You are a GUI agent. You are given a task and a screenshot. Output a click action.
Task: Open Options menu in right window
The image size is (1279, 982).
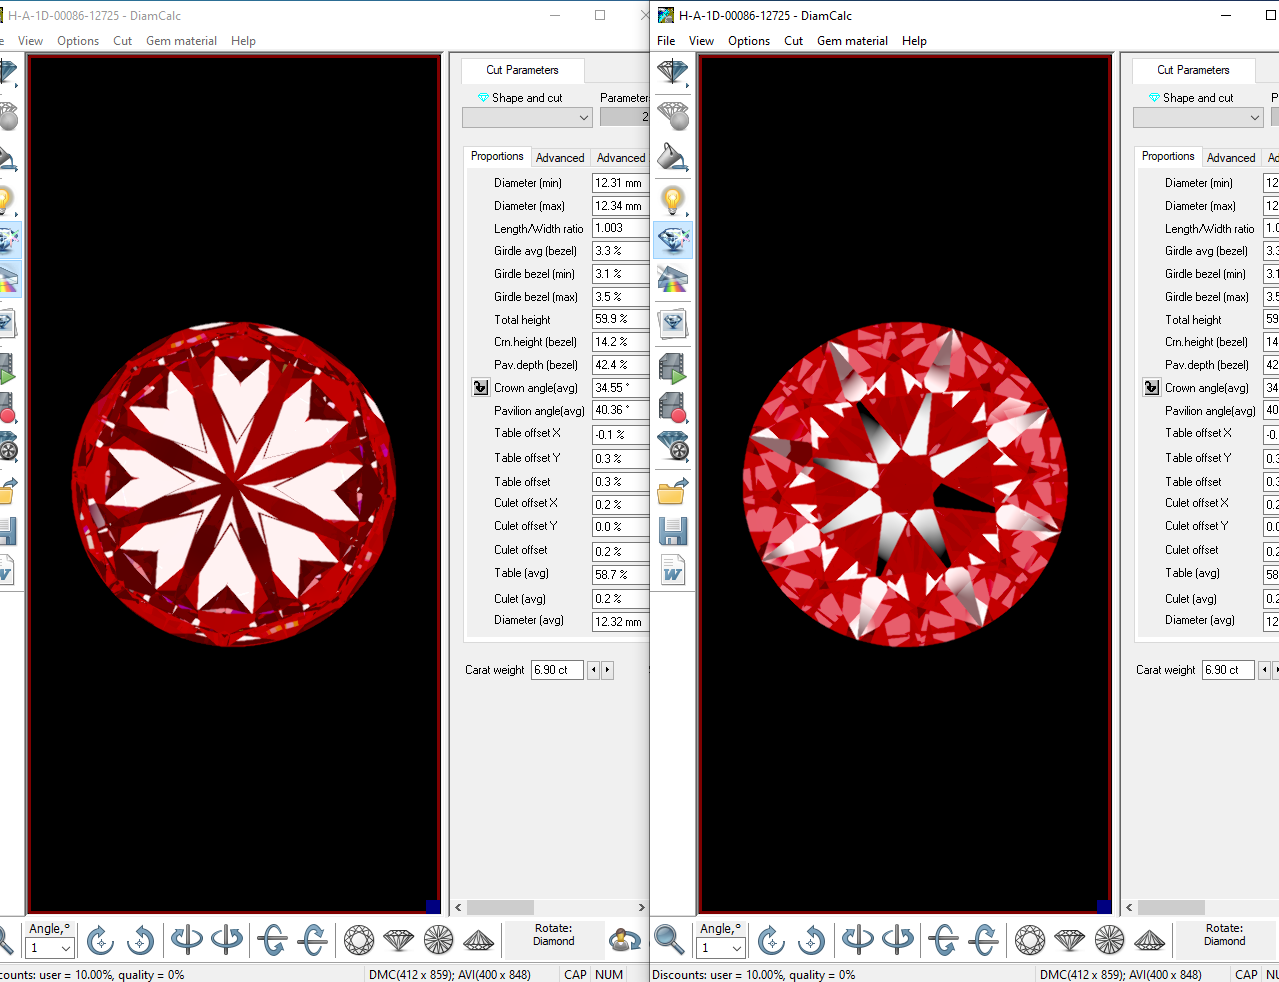pyautogui.click(x=749, y=41)
